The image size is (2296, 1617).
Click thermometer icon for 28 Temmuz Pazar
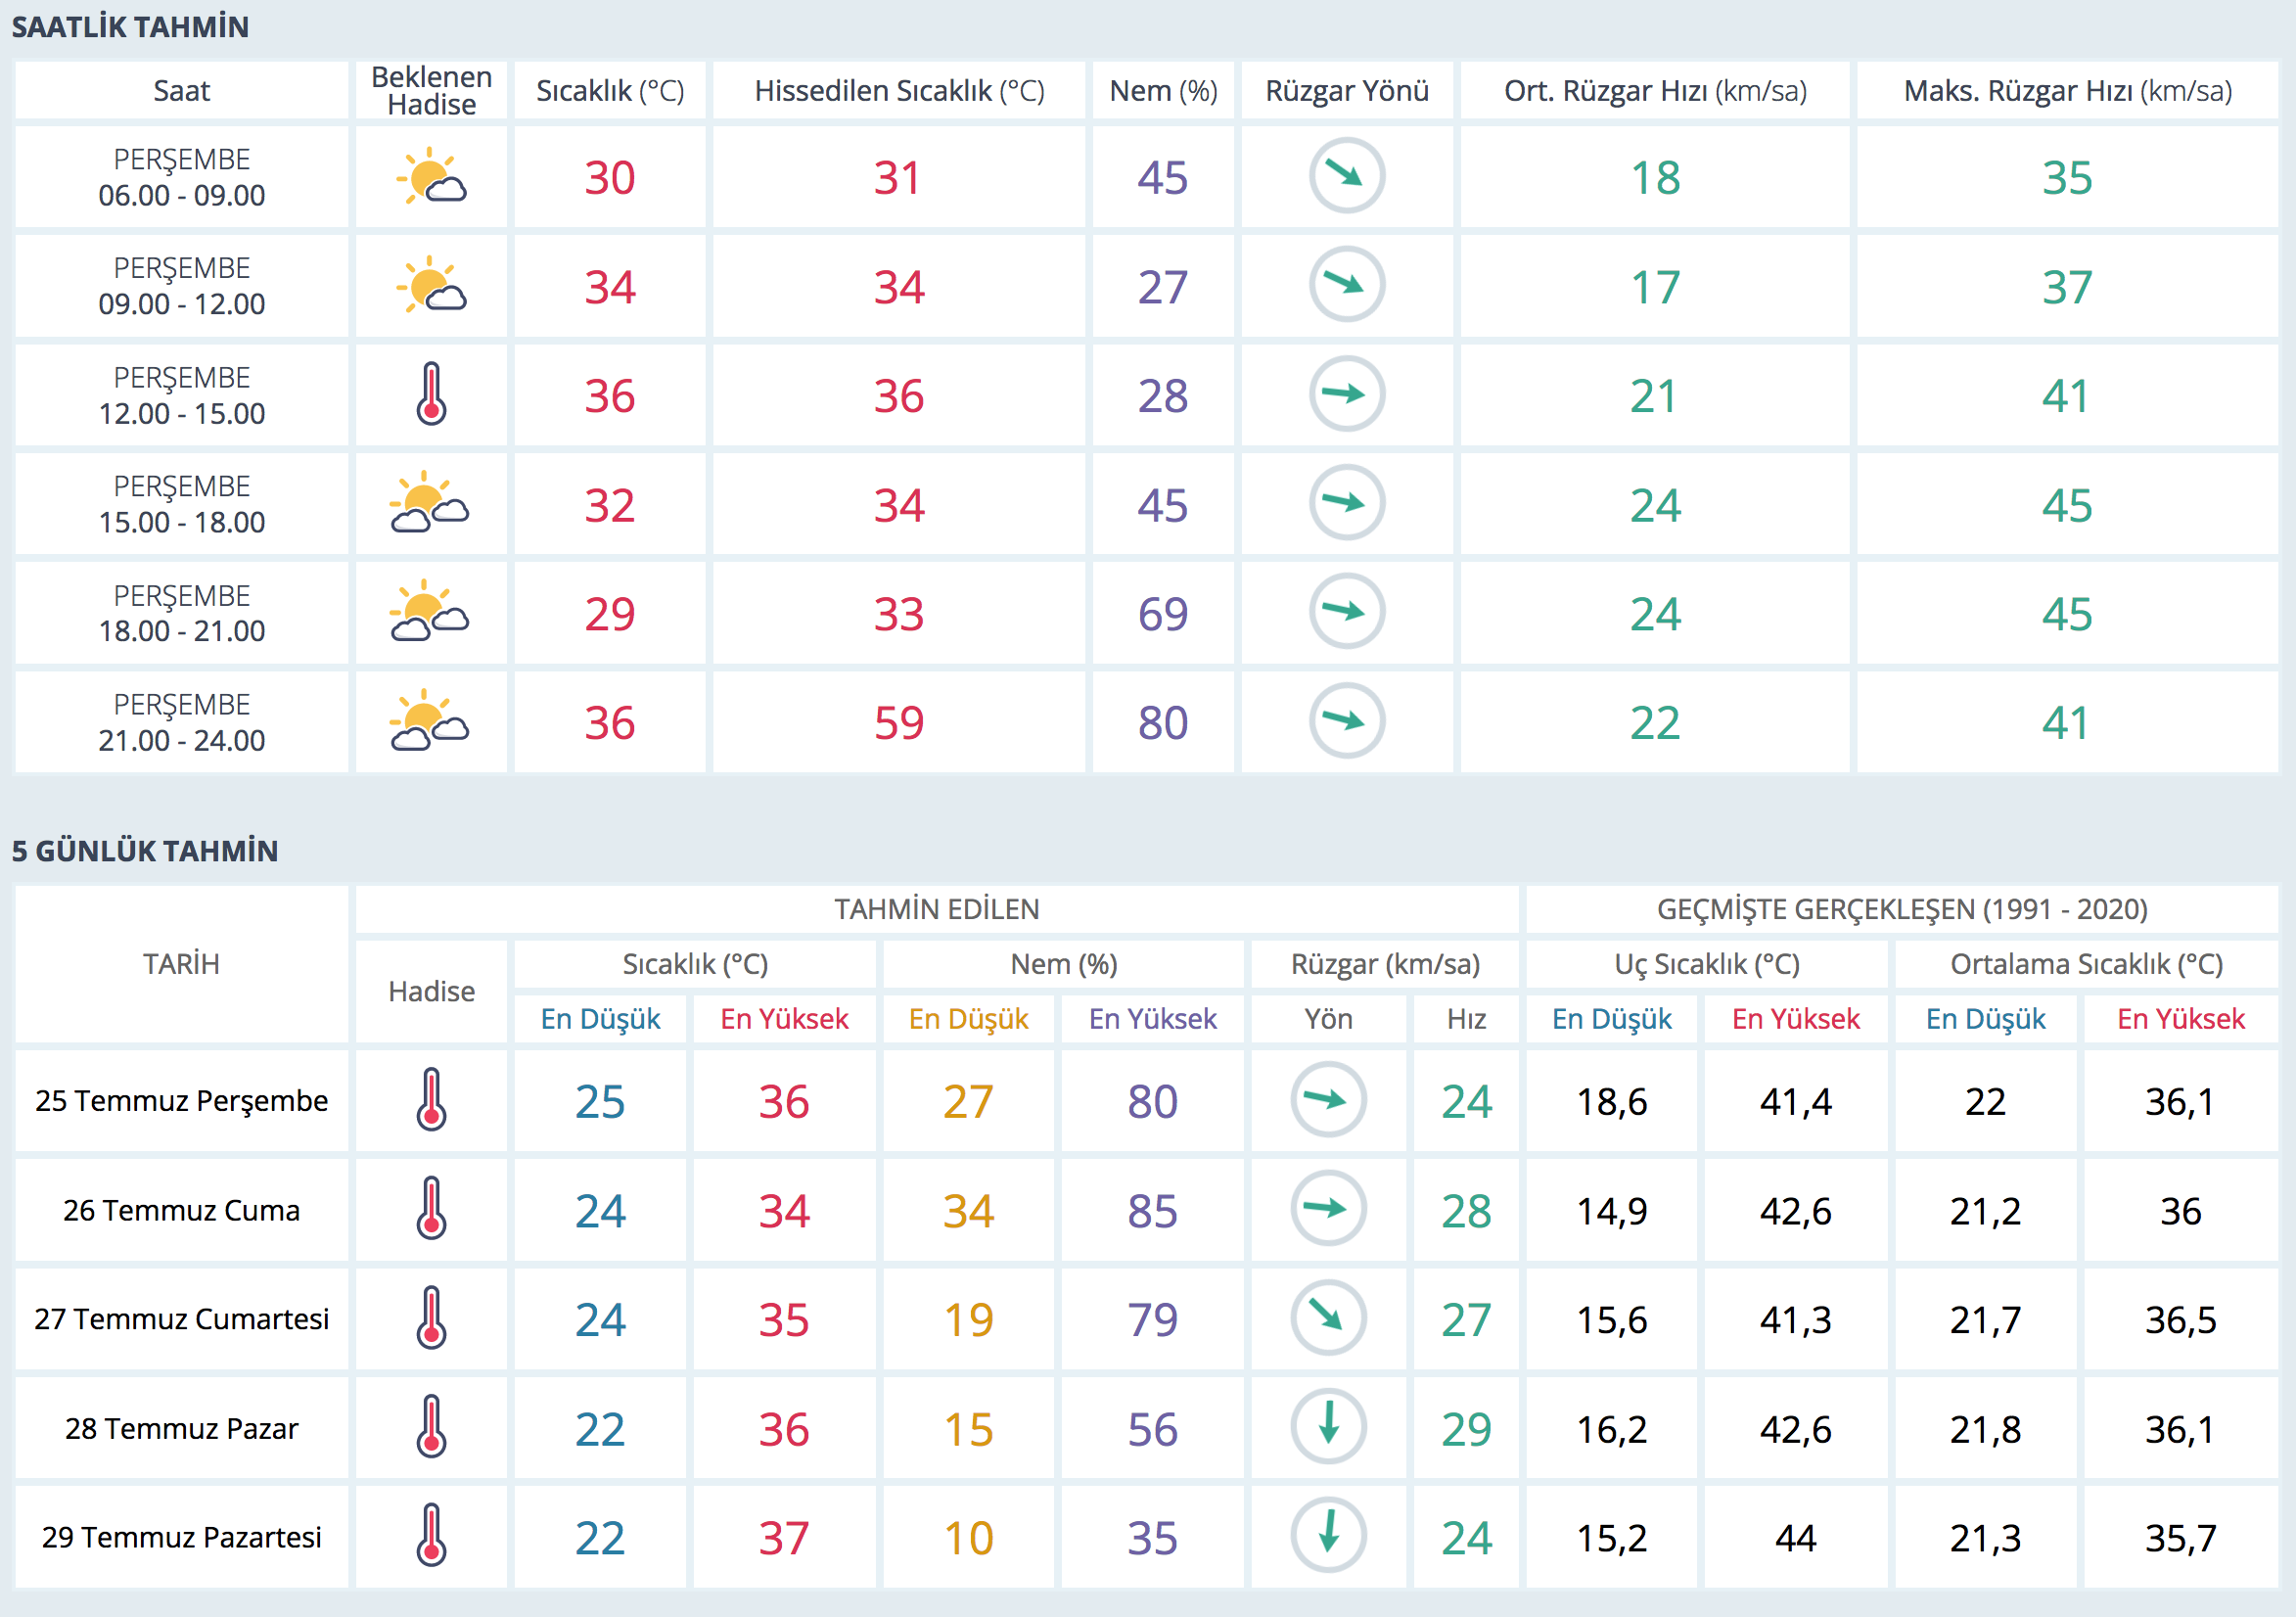[431, 1427]
